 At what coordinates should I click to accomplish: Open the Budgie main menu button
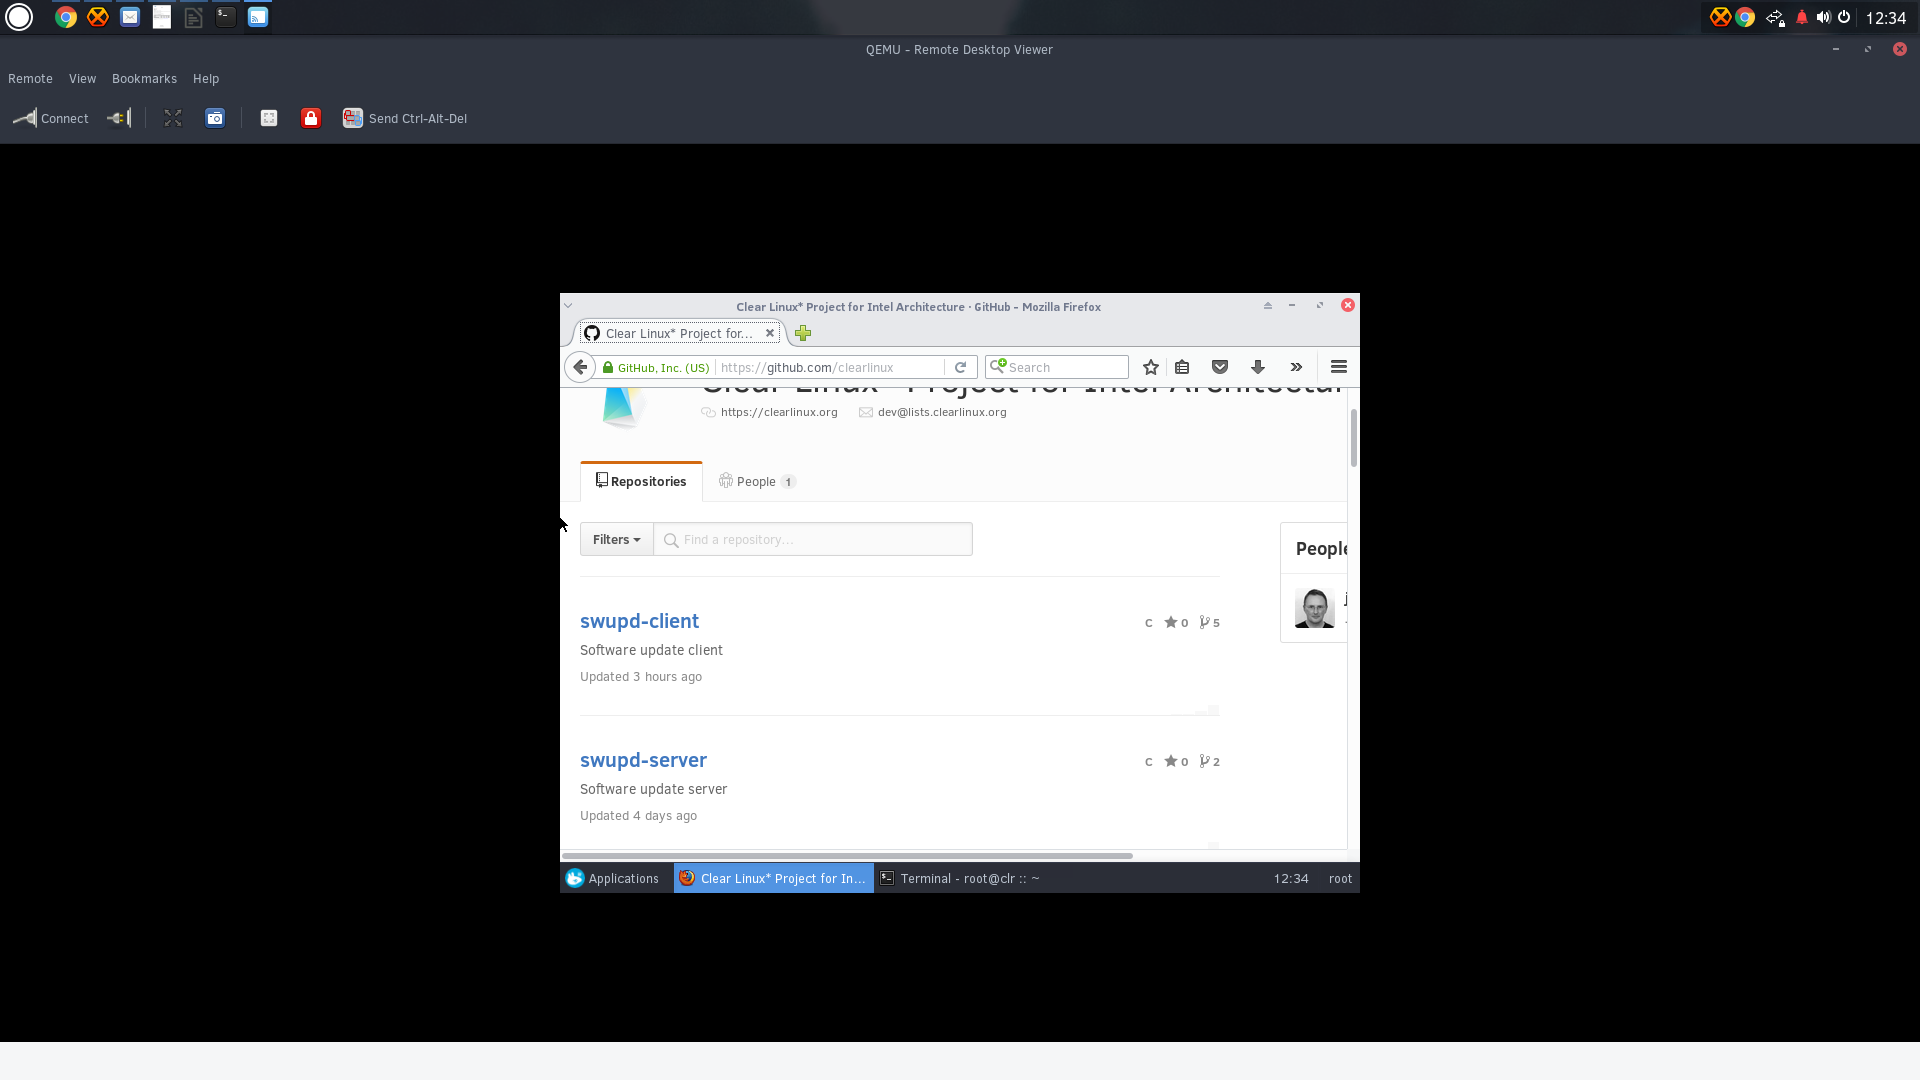(x=19, y=17)
